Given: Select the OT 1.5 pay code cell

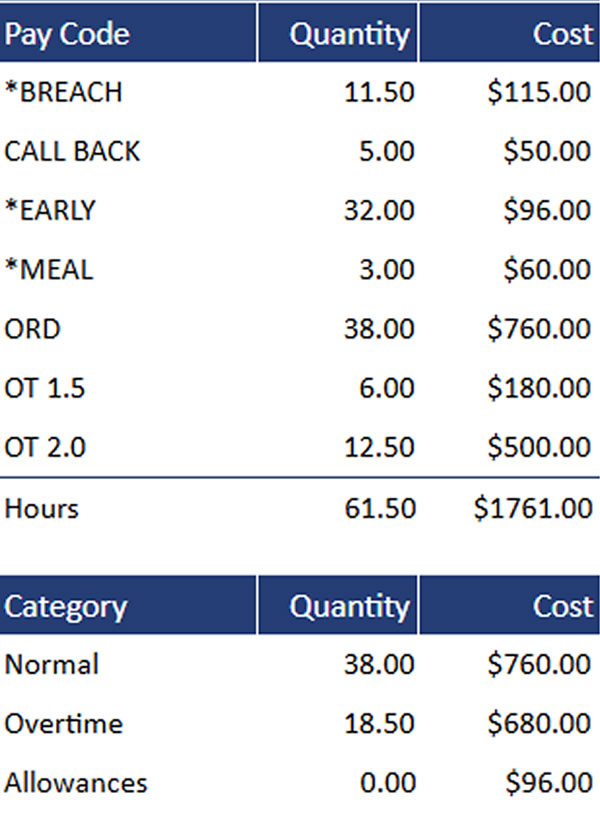Looking at the screenshot, I should (x=45, y=387).
